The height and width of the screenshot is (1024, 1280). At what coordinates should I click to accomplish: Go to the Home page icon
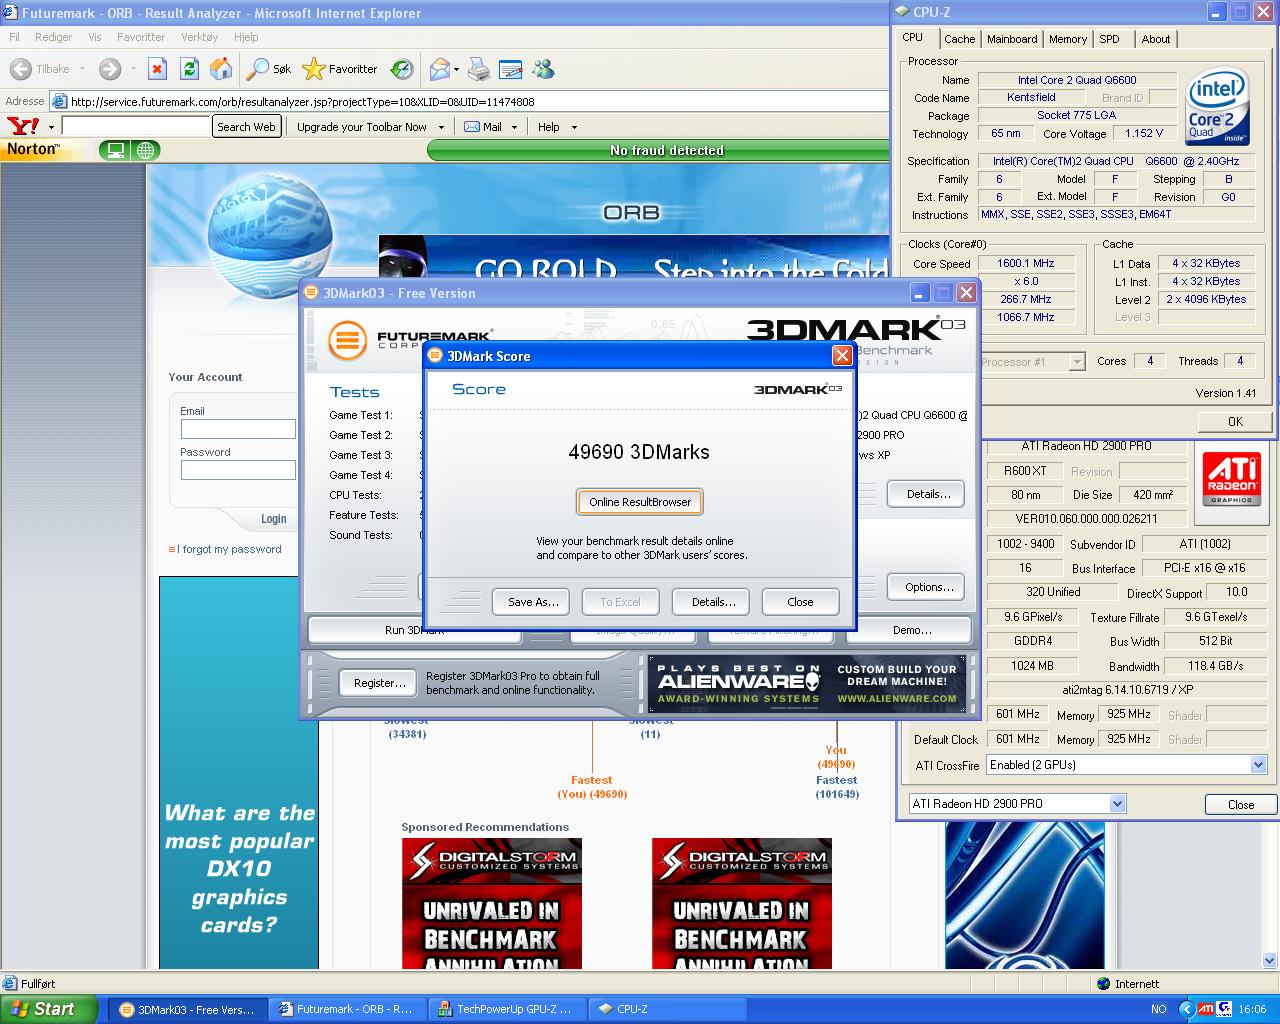click(221, 69)
